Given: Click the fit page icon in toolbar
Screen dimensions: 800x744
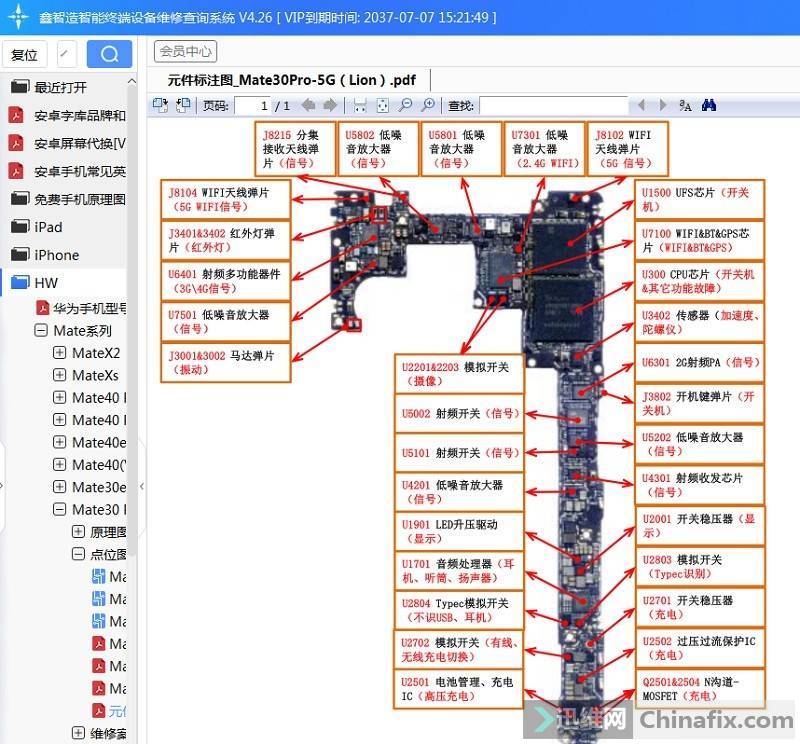Looking at the screenshot, I should point(382,105).
